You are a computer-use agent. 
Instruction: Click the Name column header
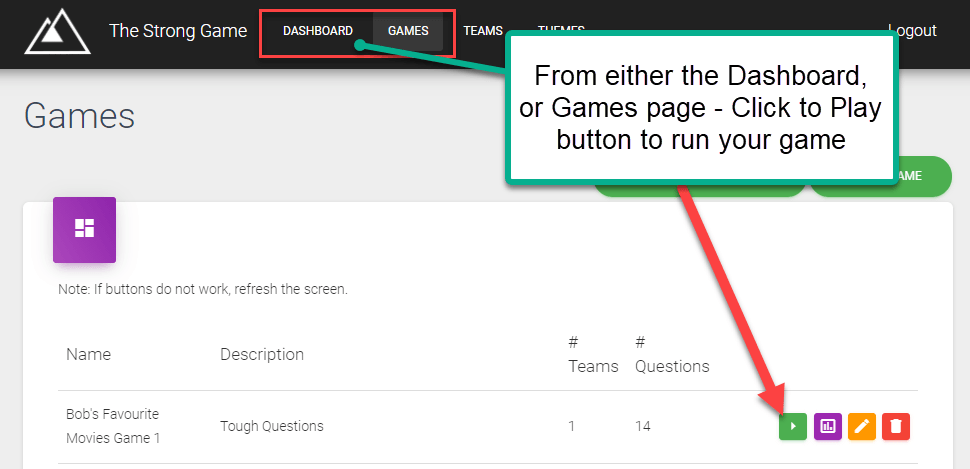(89, 354)
